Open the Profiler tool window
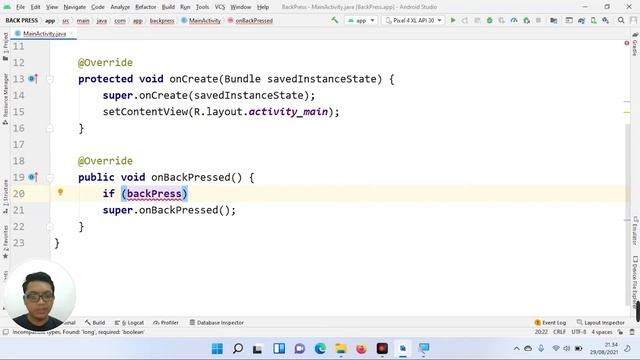This screenshot has height=360, width=640. click(166, 322)
